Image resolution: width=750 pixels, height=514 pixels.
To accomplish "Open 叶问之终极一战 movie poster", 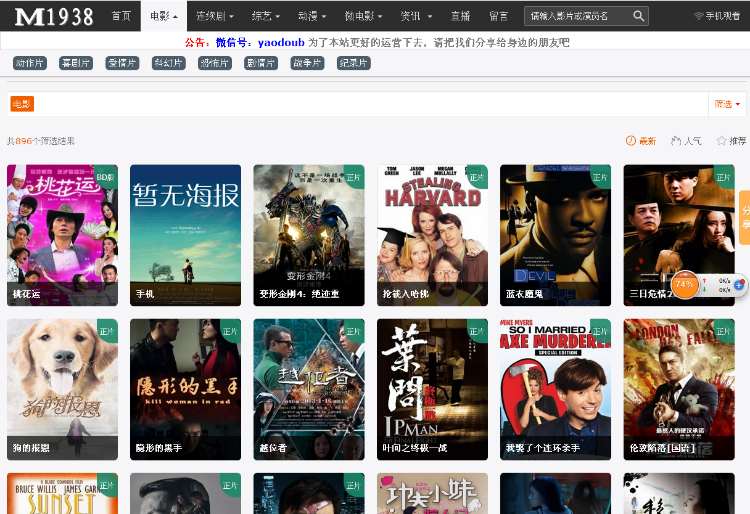I will click(x=432, y=390).
